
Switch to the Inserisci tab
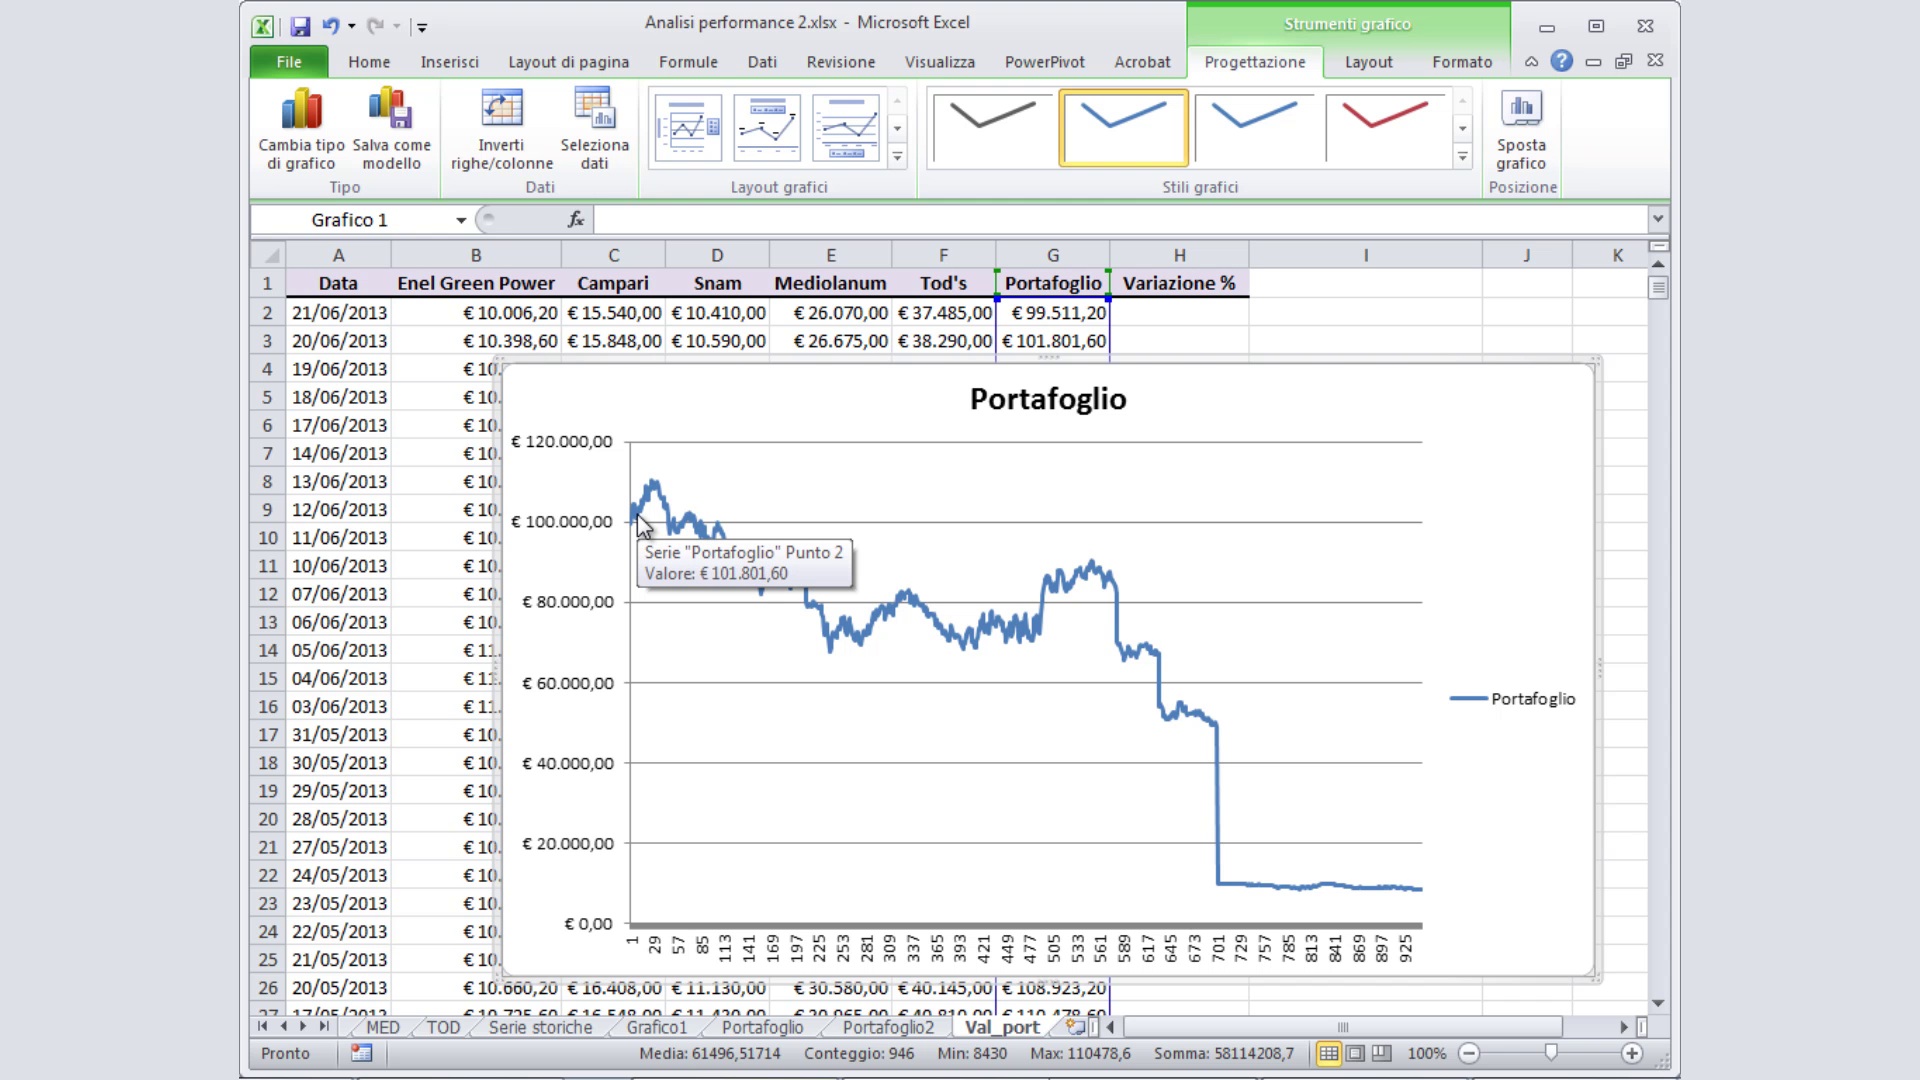[449, 62]
